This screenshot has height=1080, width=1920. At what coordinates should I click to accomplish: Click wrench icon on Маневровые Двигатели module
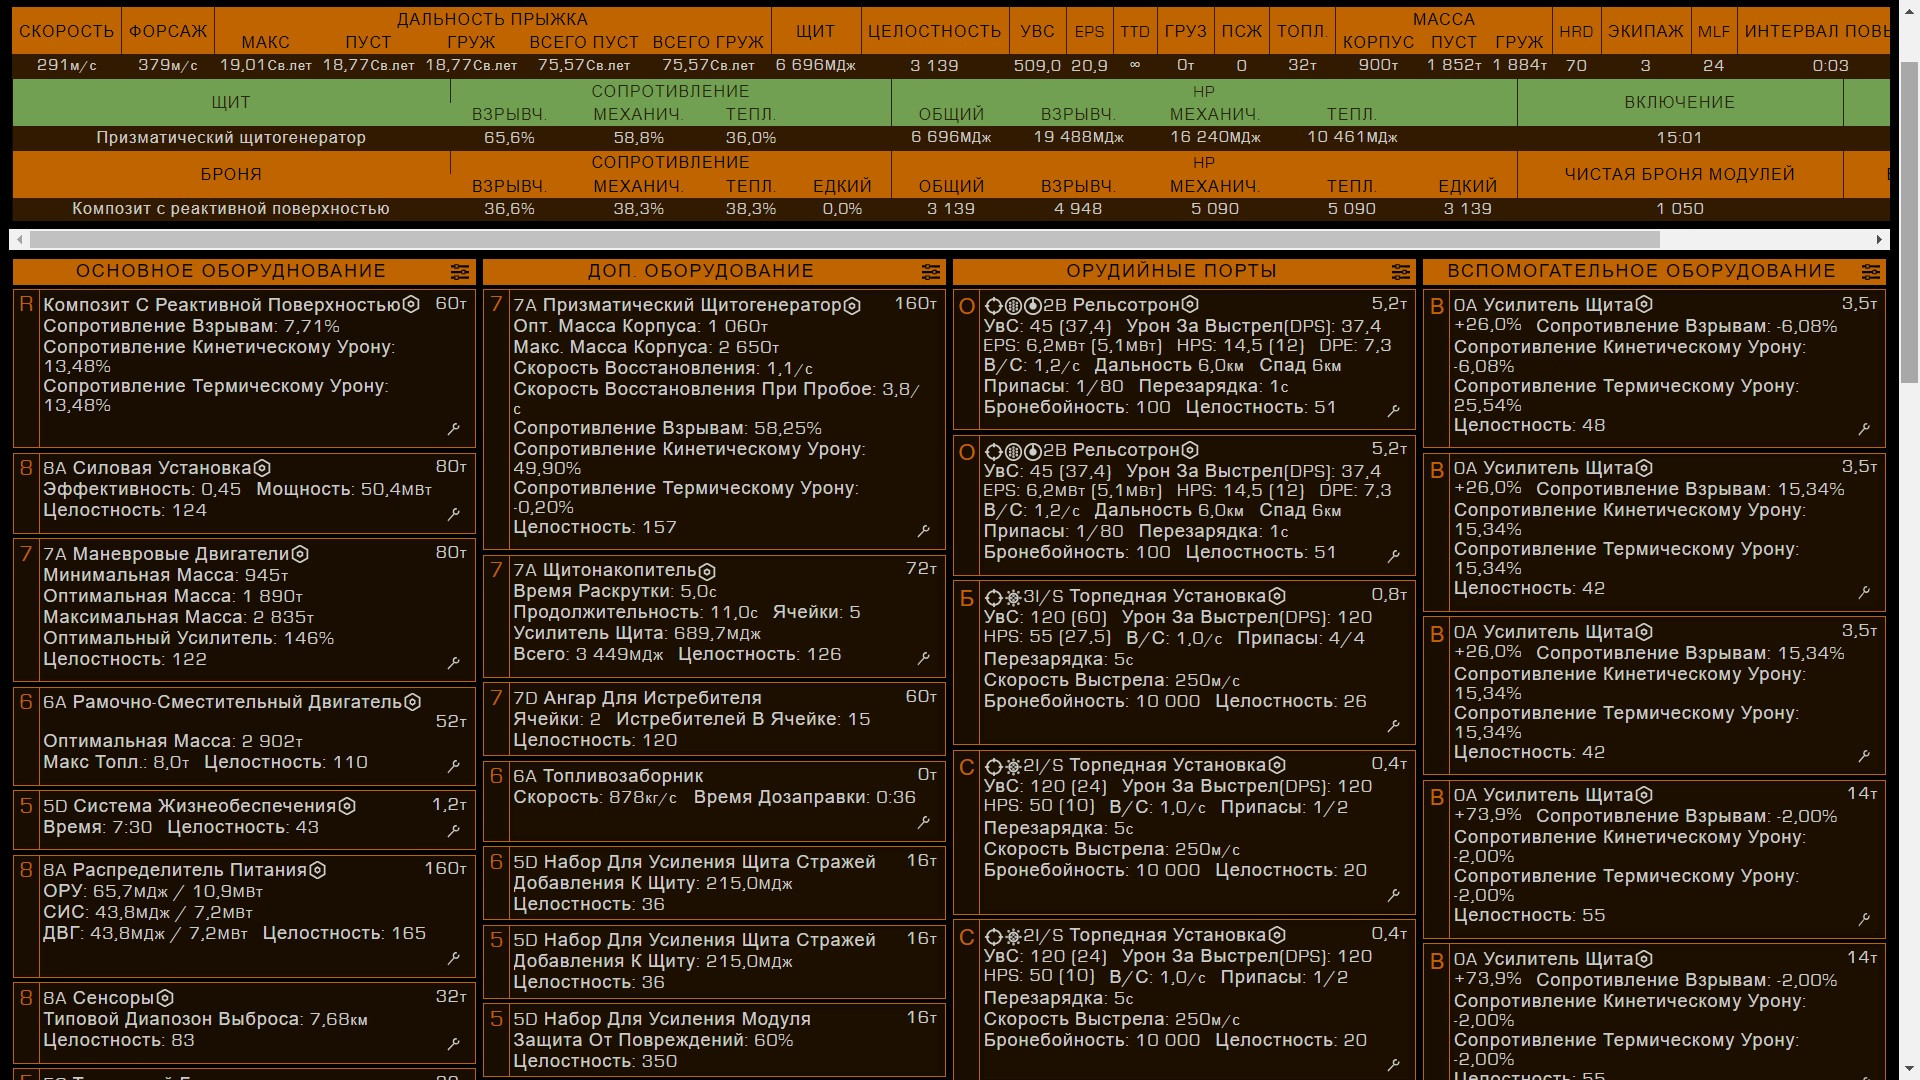coord(454,662)
